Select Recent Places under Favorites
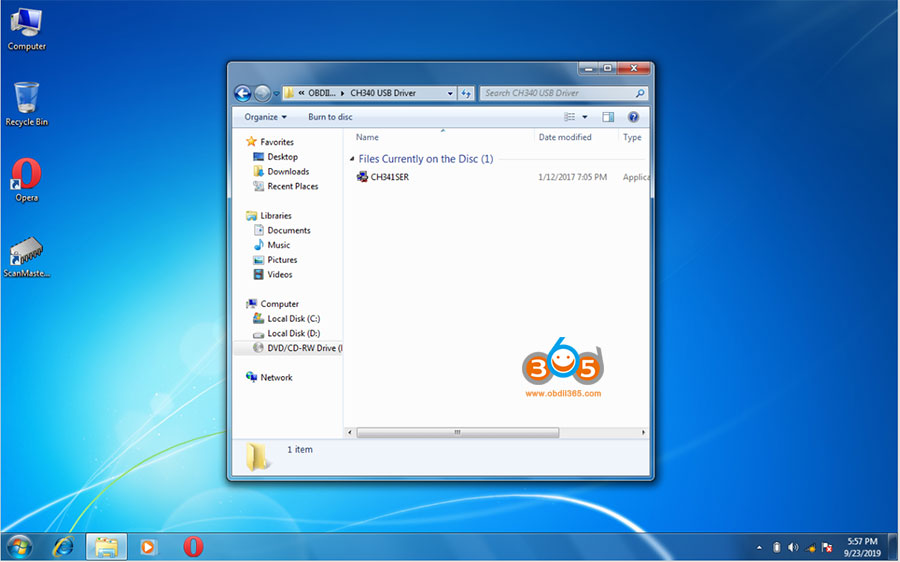 (x=286, y=187)
